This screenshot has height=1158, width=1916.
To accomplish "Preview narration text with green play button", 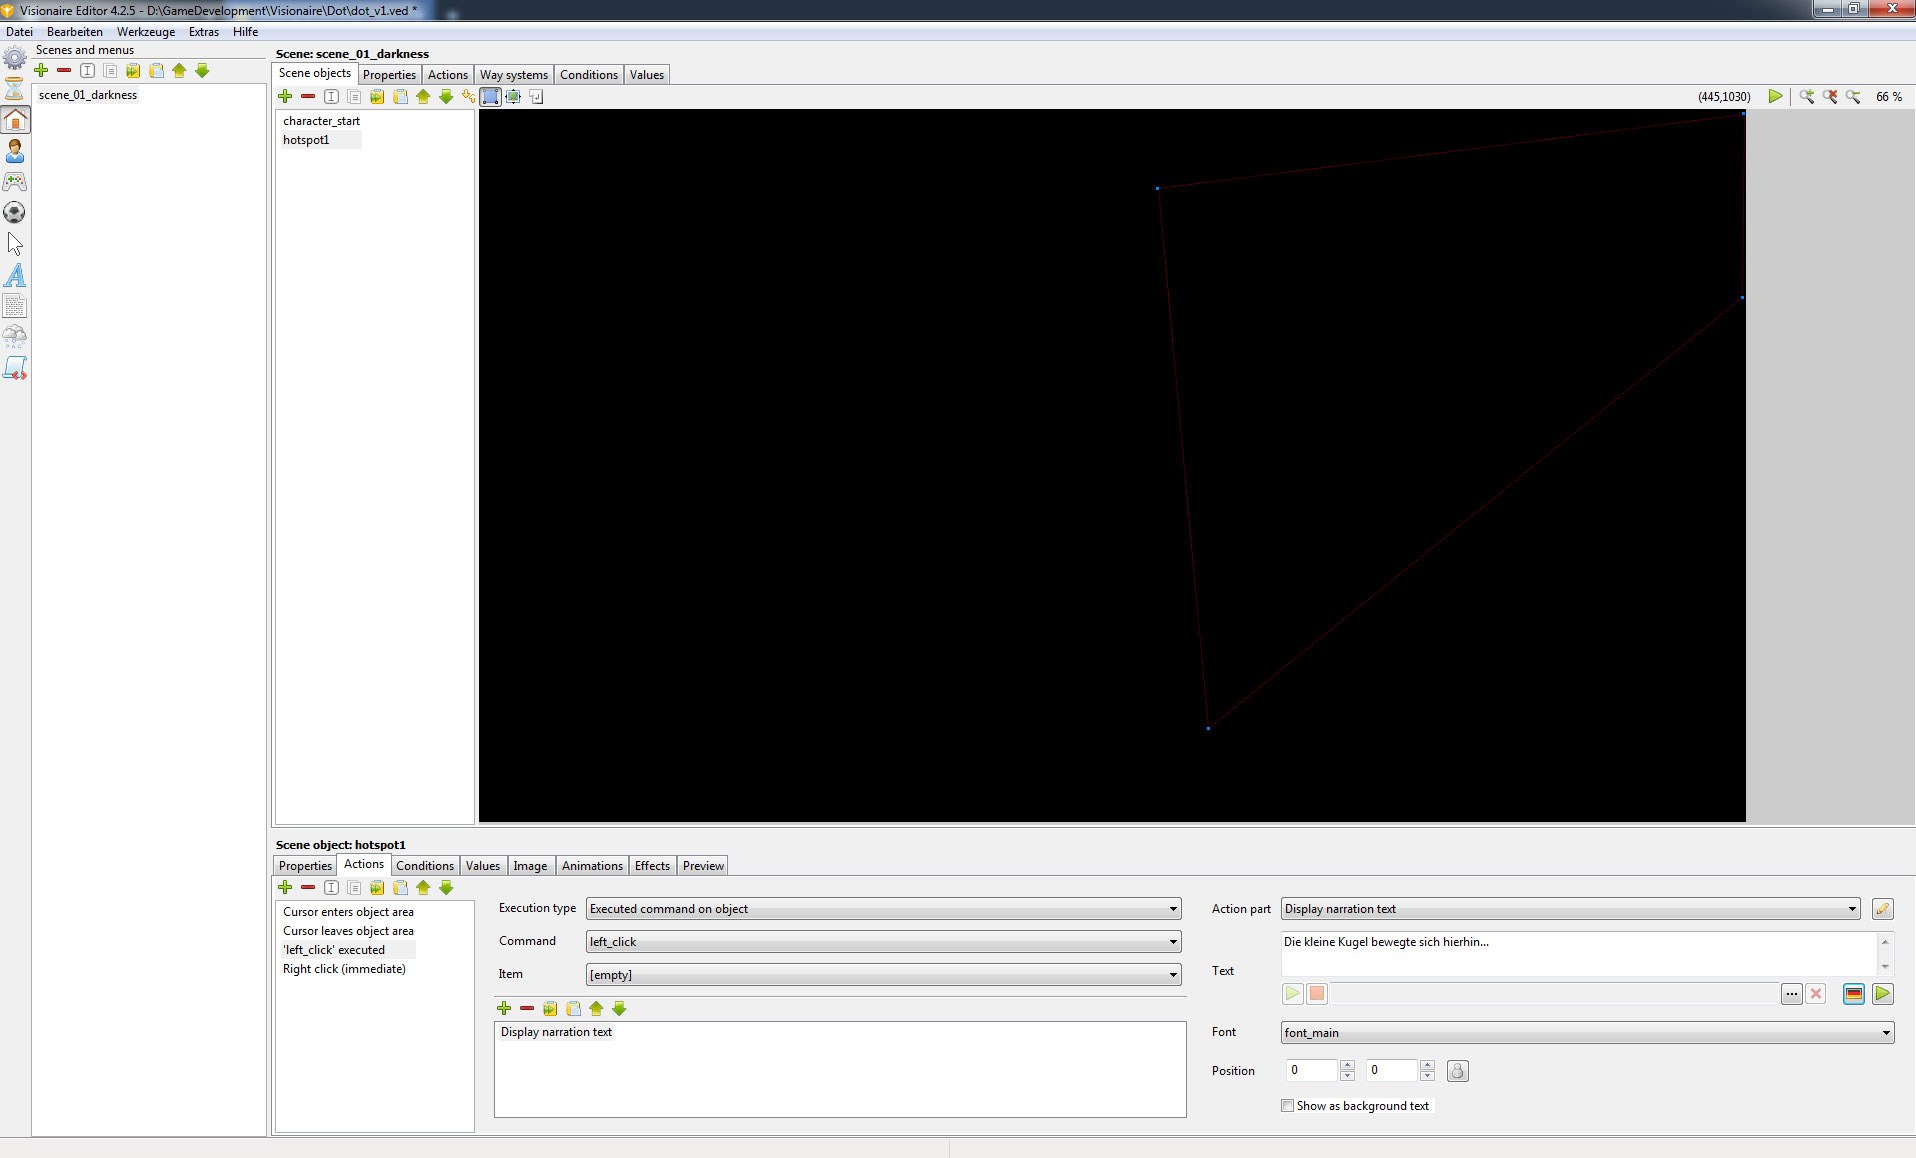I will [1883, 994].
